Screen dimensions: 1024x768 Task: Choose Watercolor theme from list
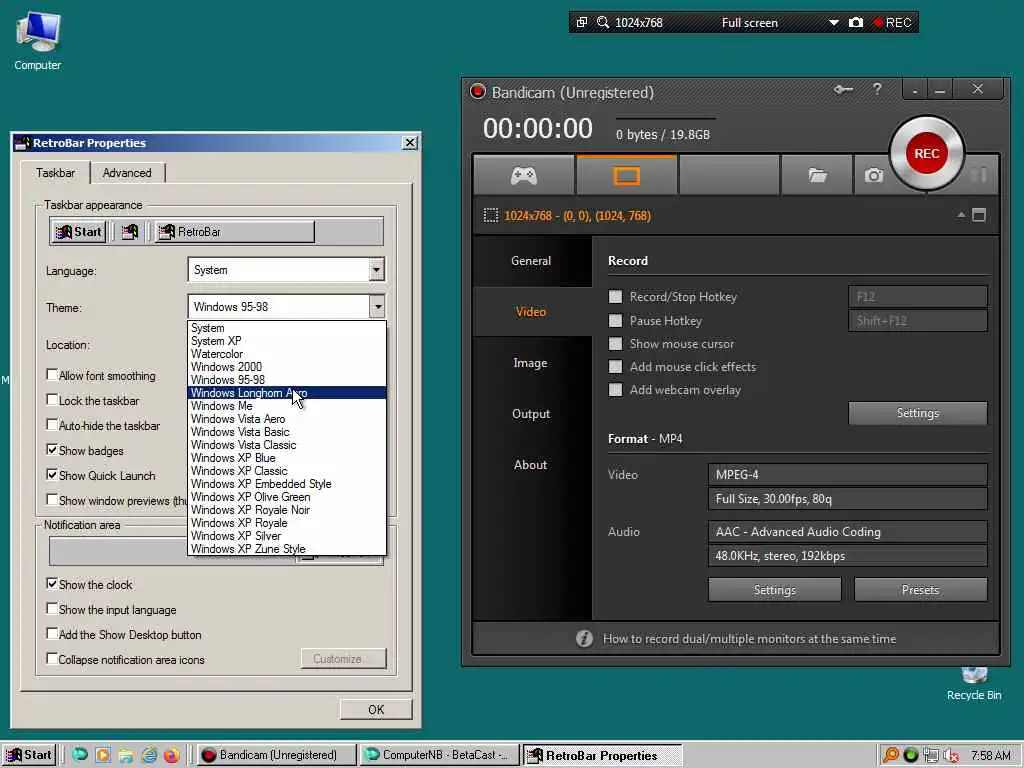pos(287,354)
